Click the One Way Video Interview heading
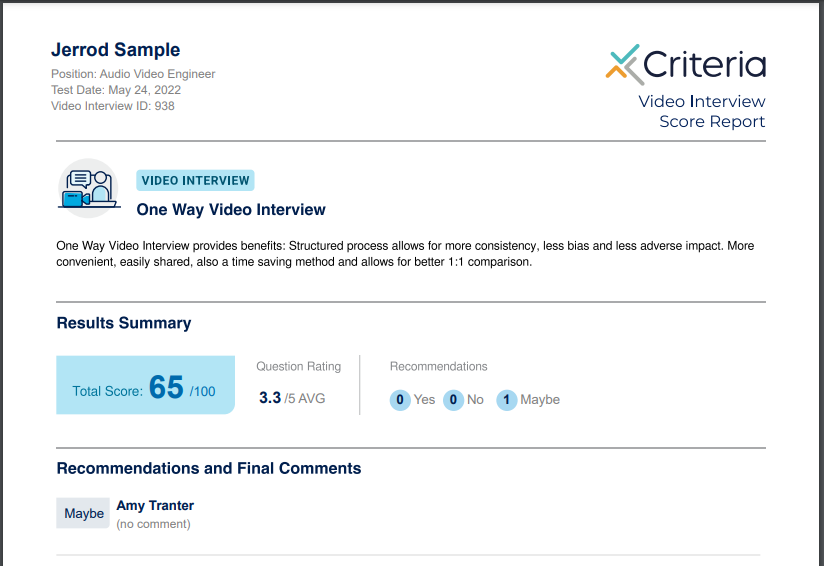The height and width of the screenshot is (566, 824). [x=231, y=210]
